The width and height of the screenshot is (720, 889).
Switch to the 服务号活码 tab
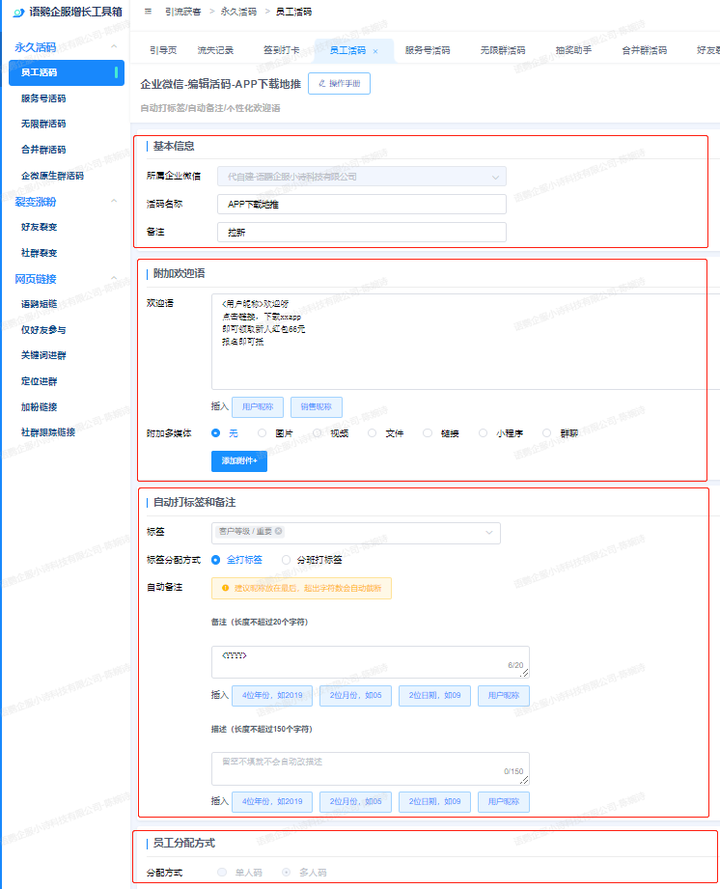[x=427, y=49]
